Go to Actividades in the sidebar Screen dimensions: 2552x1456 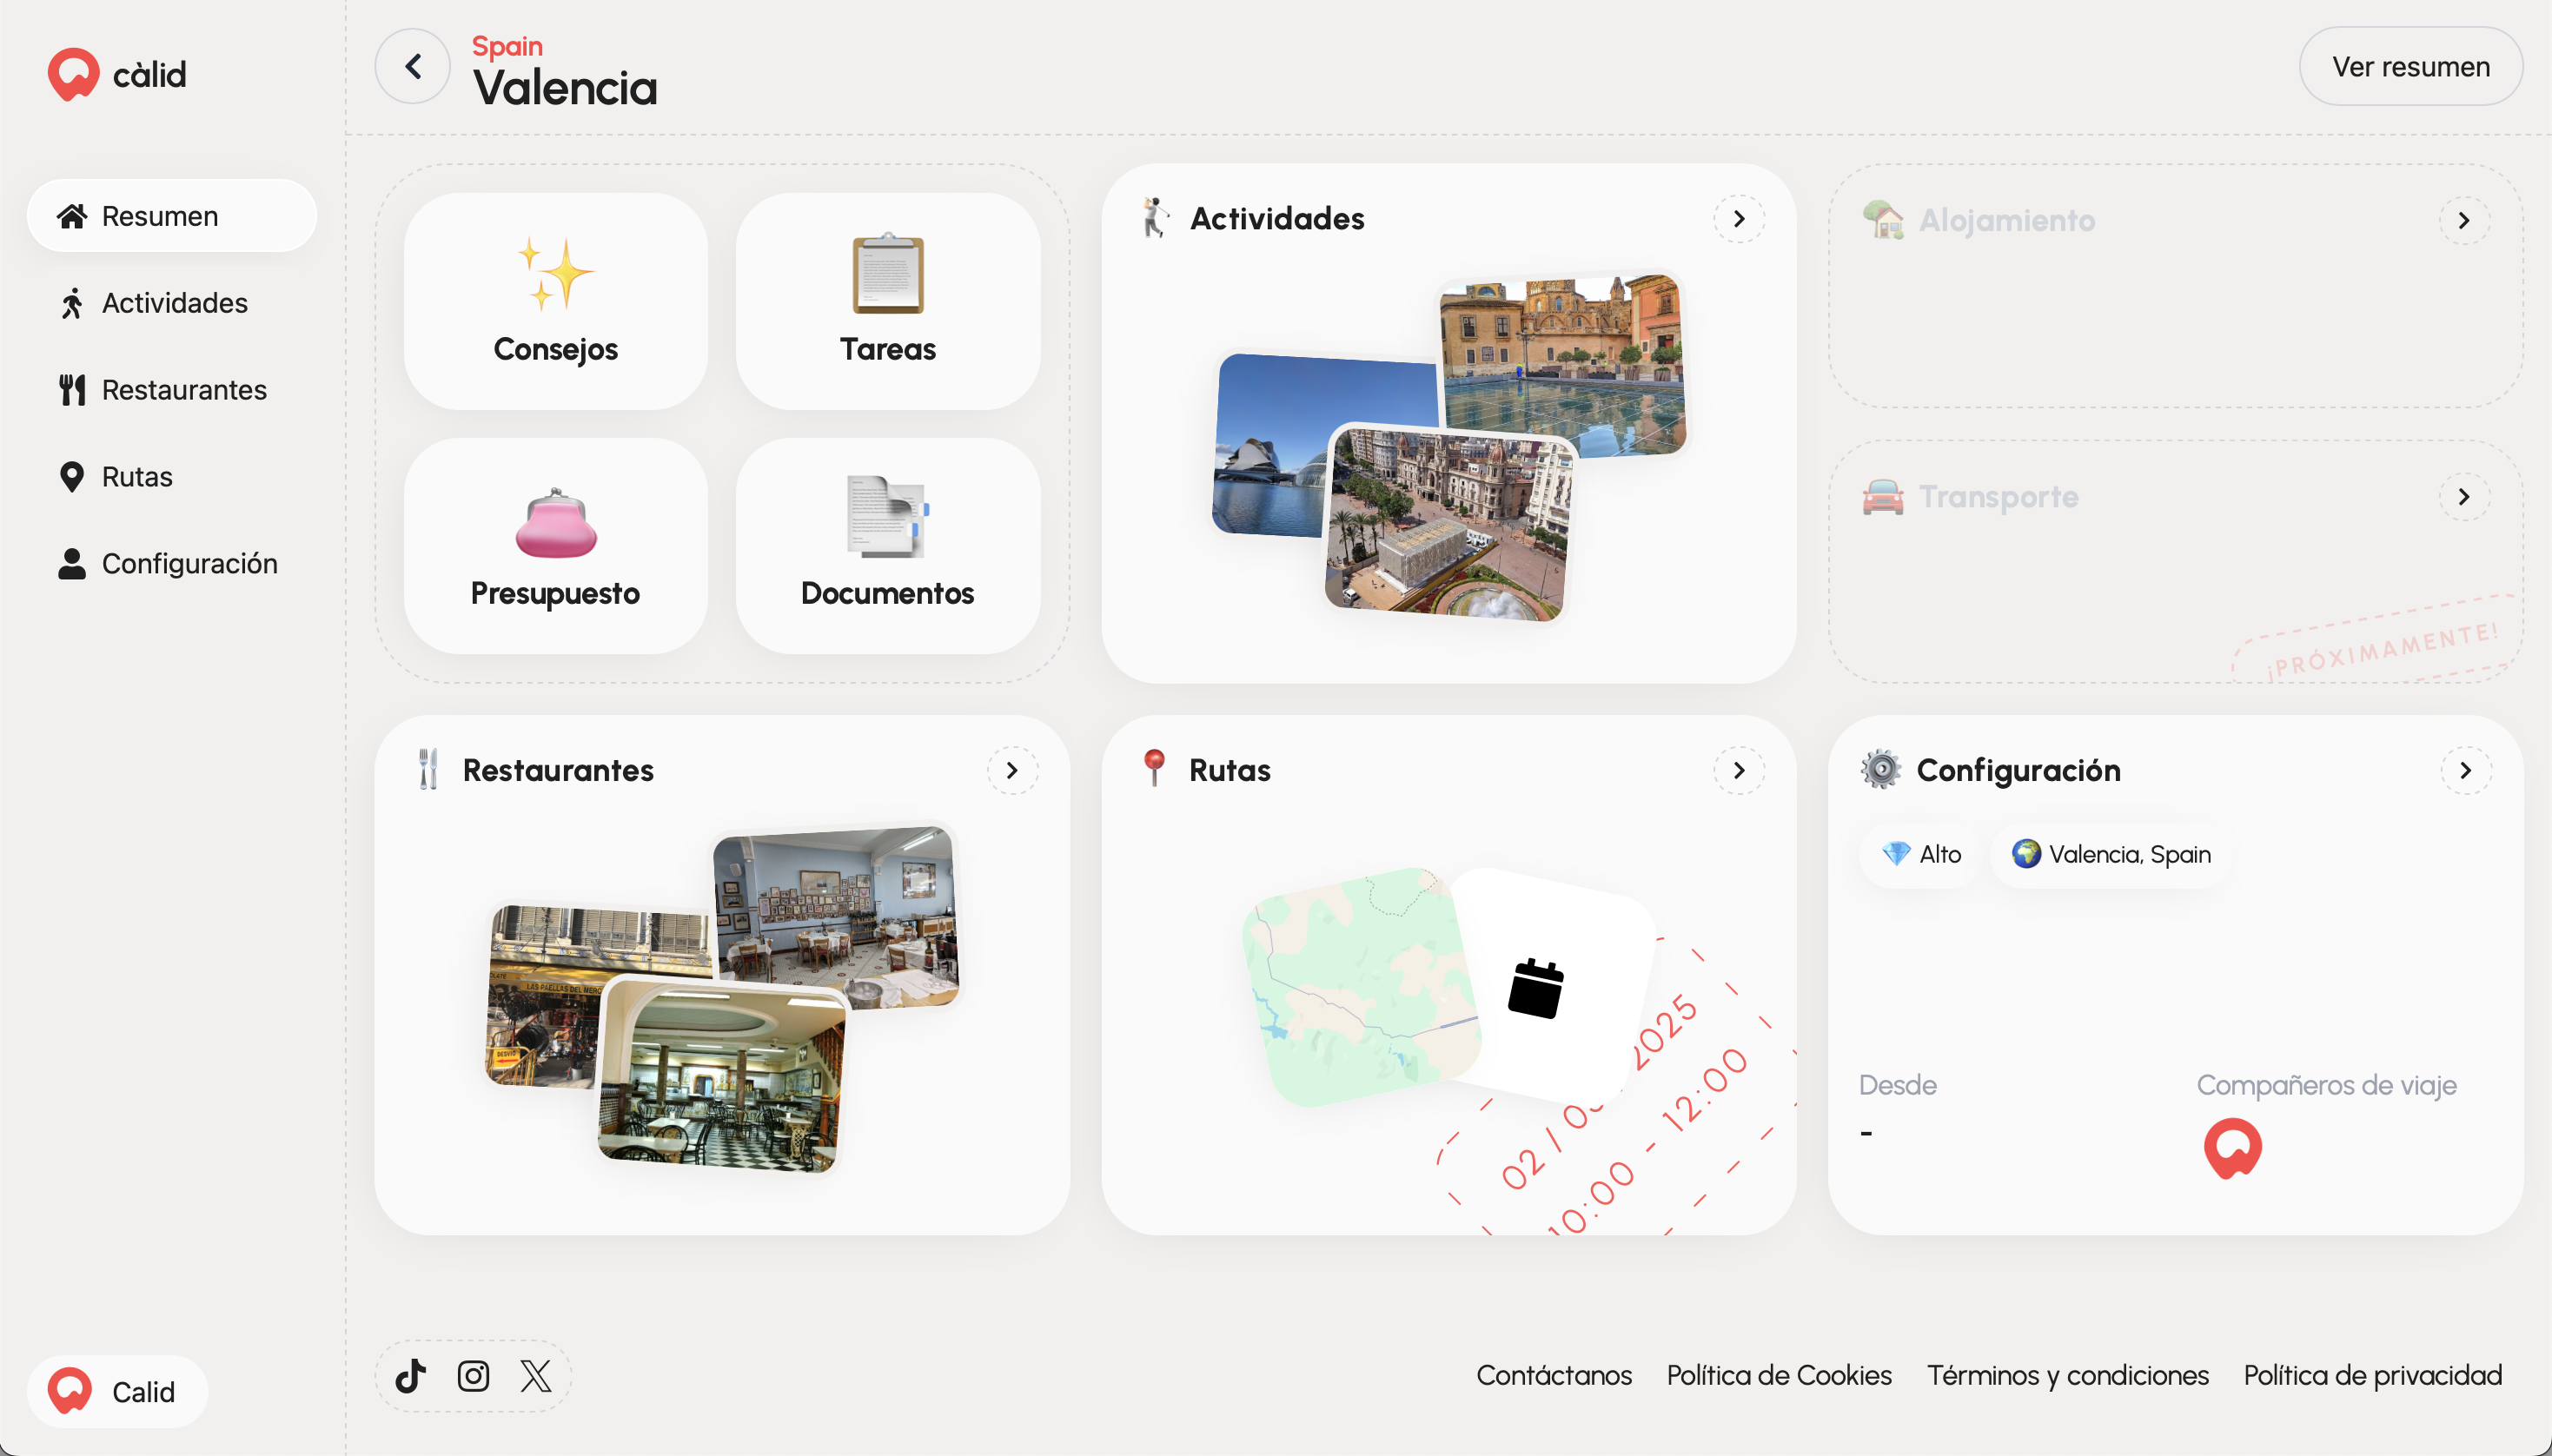(172, 303)
